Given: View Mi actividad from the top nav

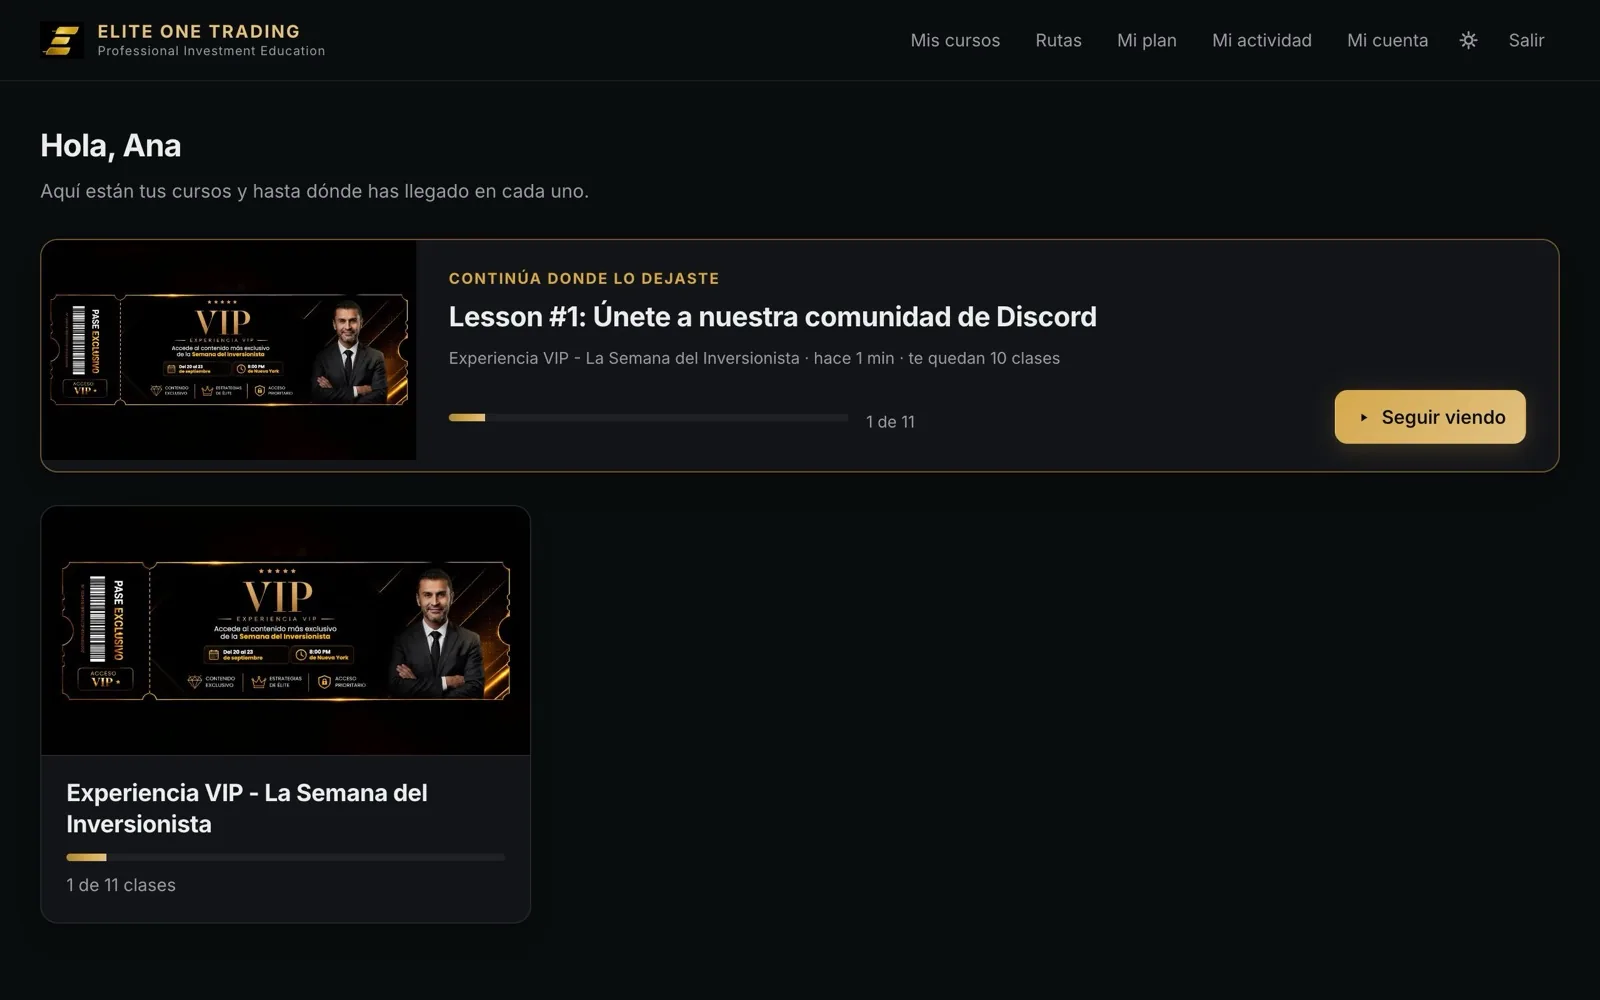Looking at the screenshot, I should [1261, 40].
